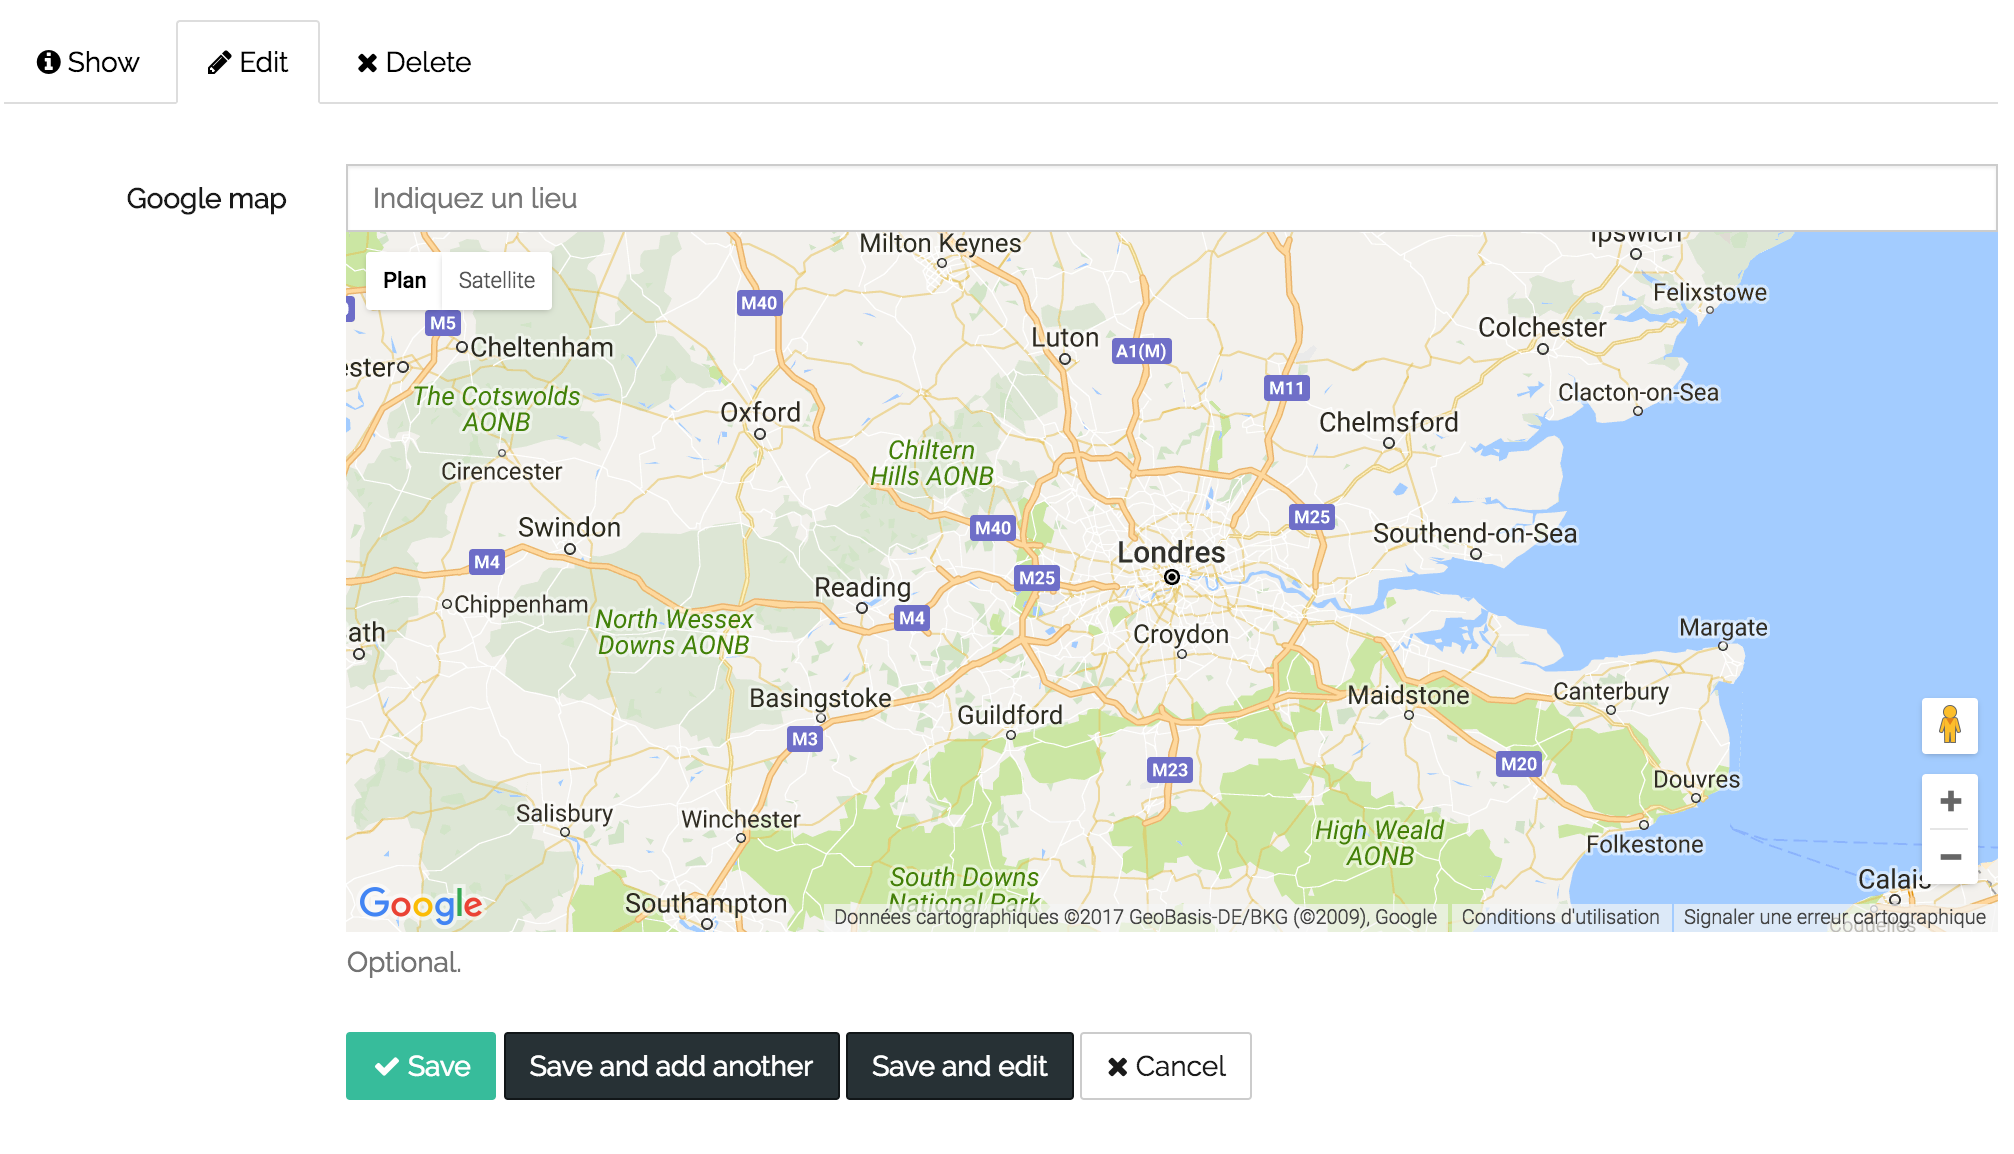The width and height of the screenshot is (2014, 1154).
Task: Click the M5 motorway shield
Action: (442, 323)
